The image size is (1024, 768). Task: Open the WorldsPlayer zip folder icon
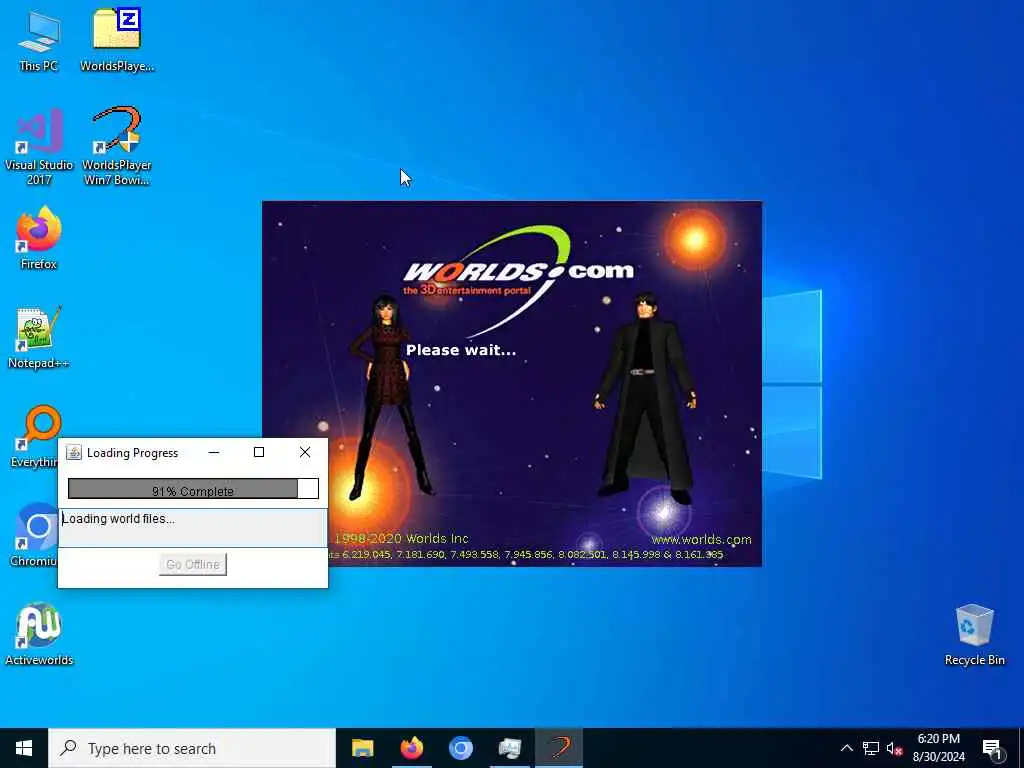click(x=117, y=40)
